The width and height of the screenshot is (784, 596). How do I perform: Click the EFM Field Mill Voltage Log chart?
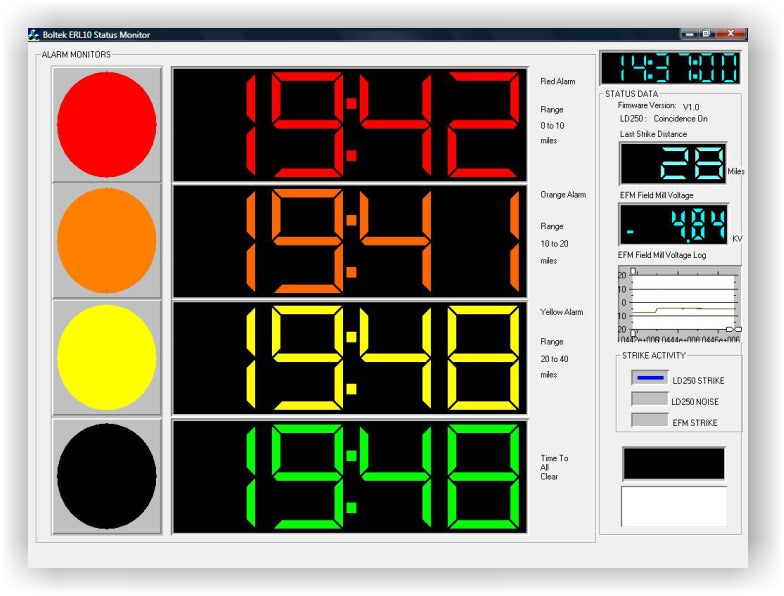tap(679, 300)
